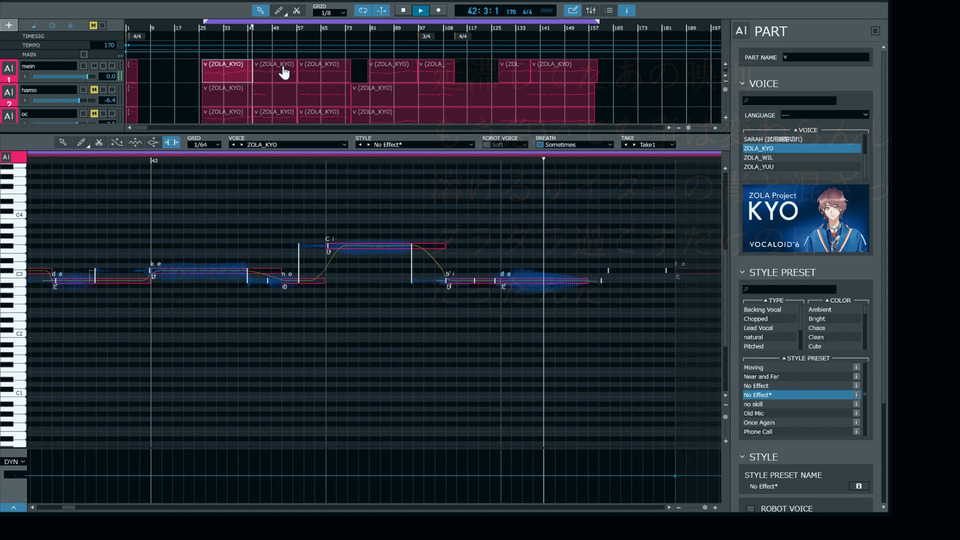Choose the Old Mic style preset
Image resolution: width=960 pixels, height=540 pixels.
[754, 413]
